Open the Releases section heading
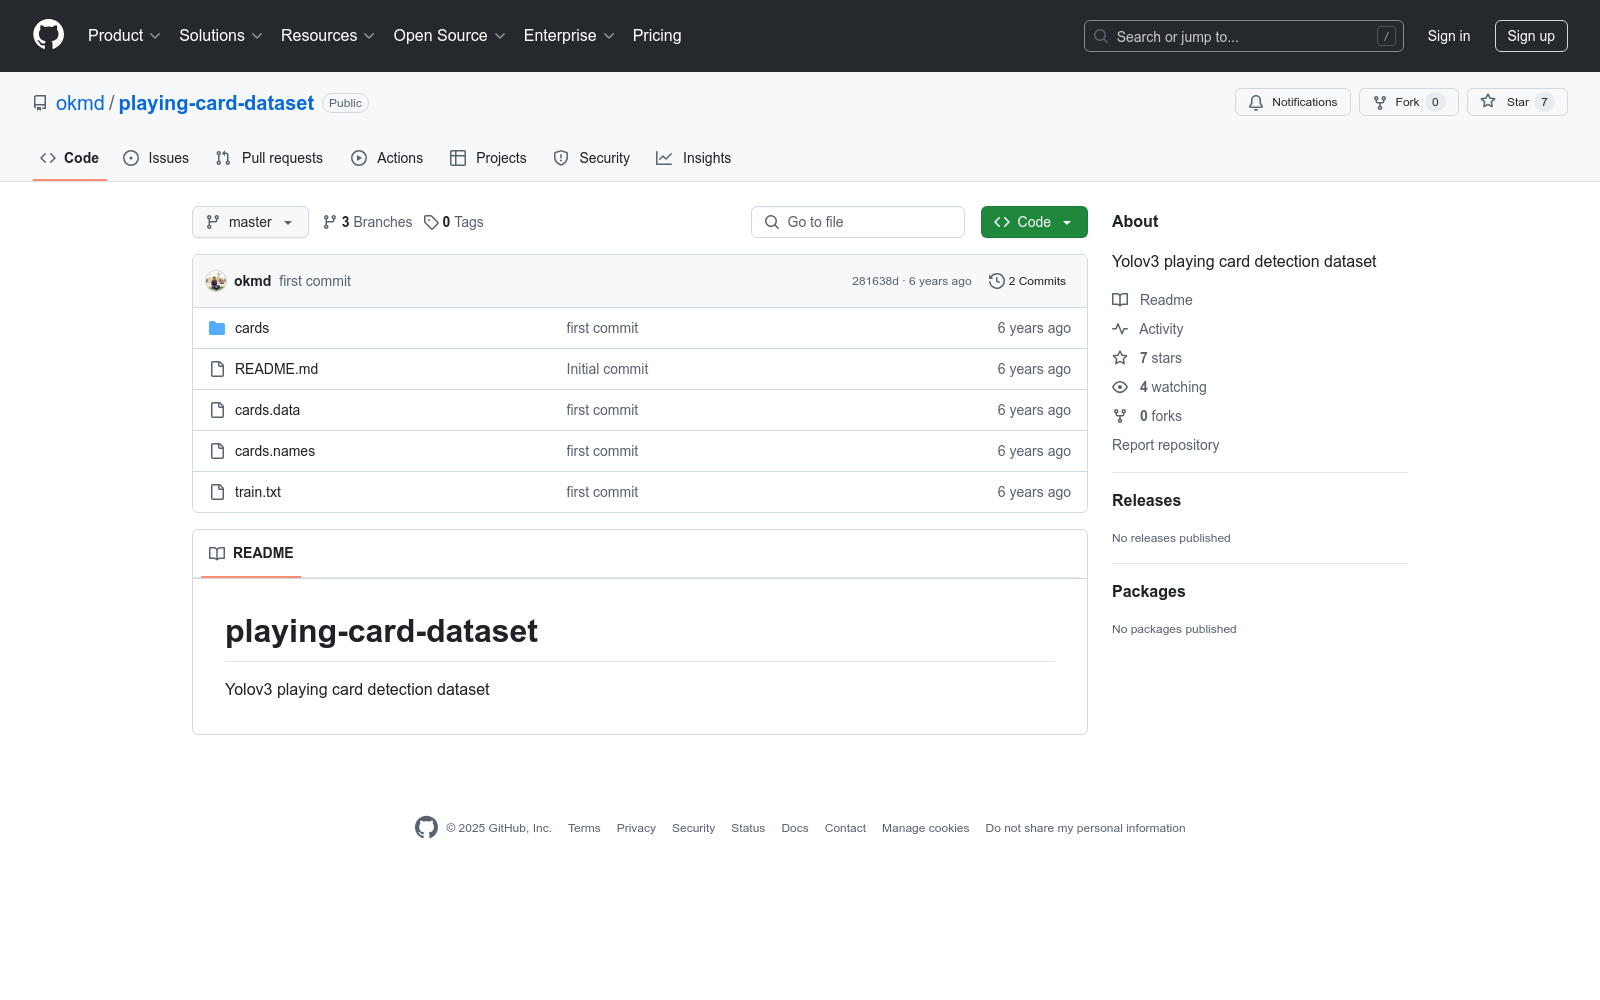 [1146, 501]
